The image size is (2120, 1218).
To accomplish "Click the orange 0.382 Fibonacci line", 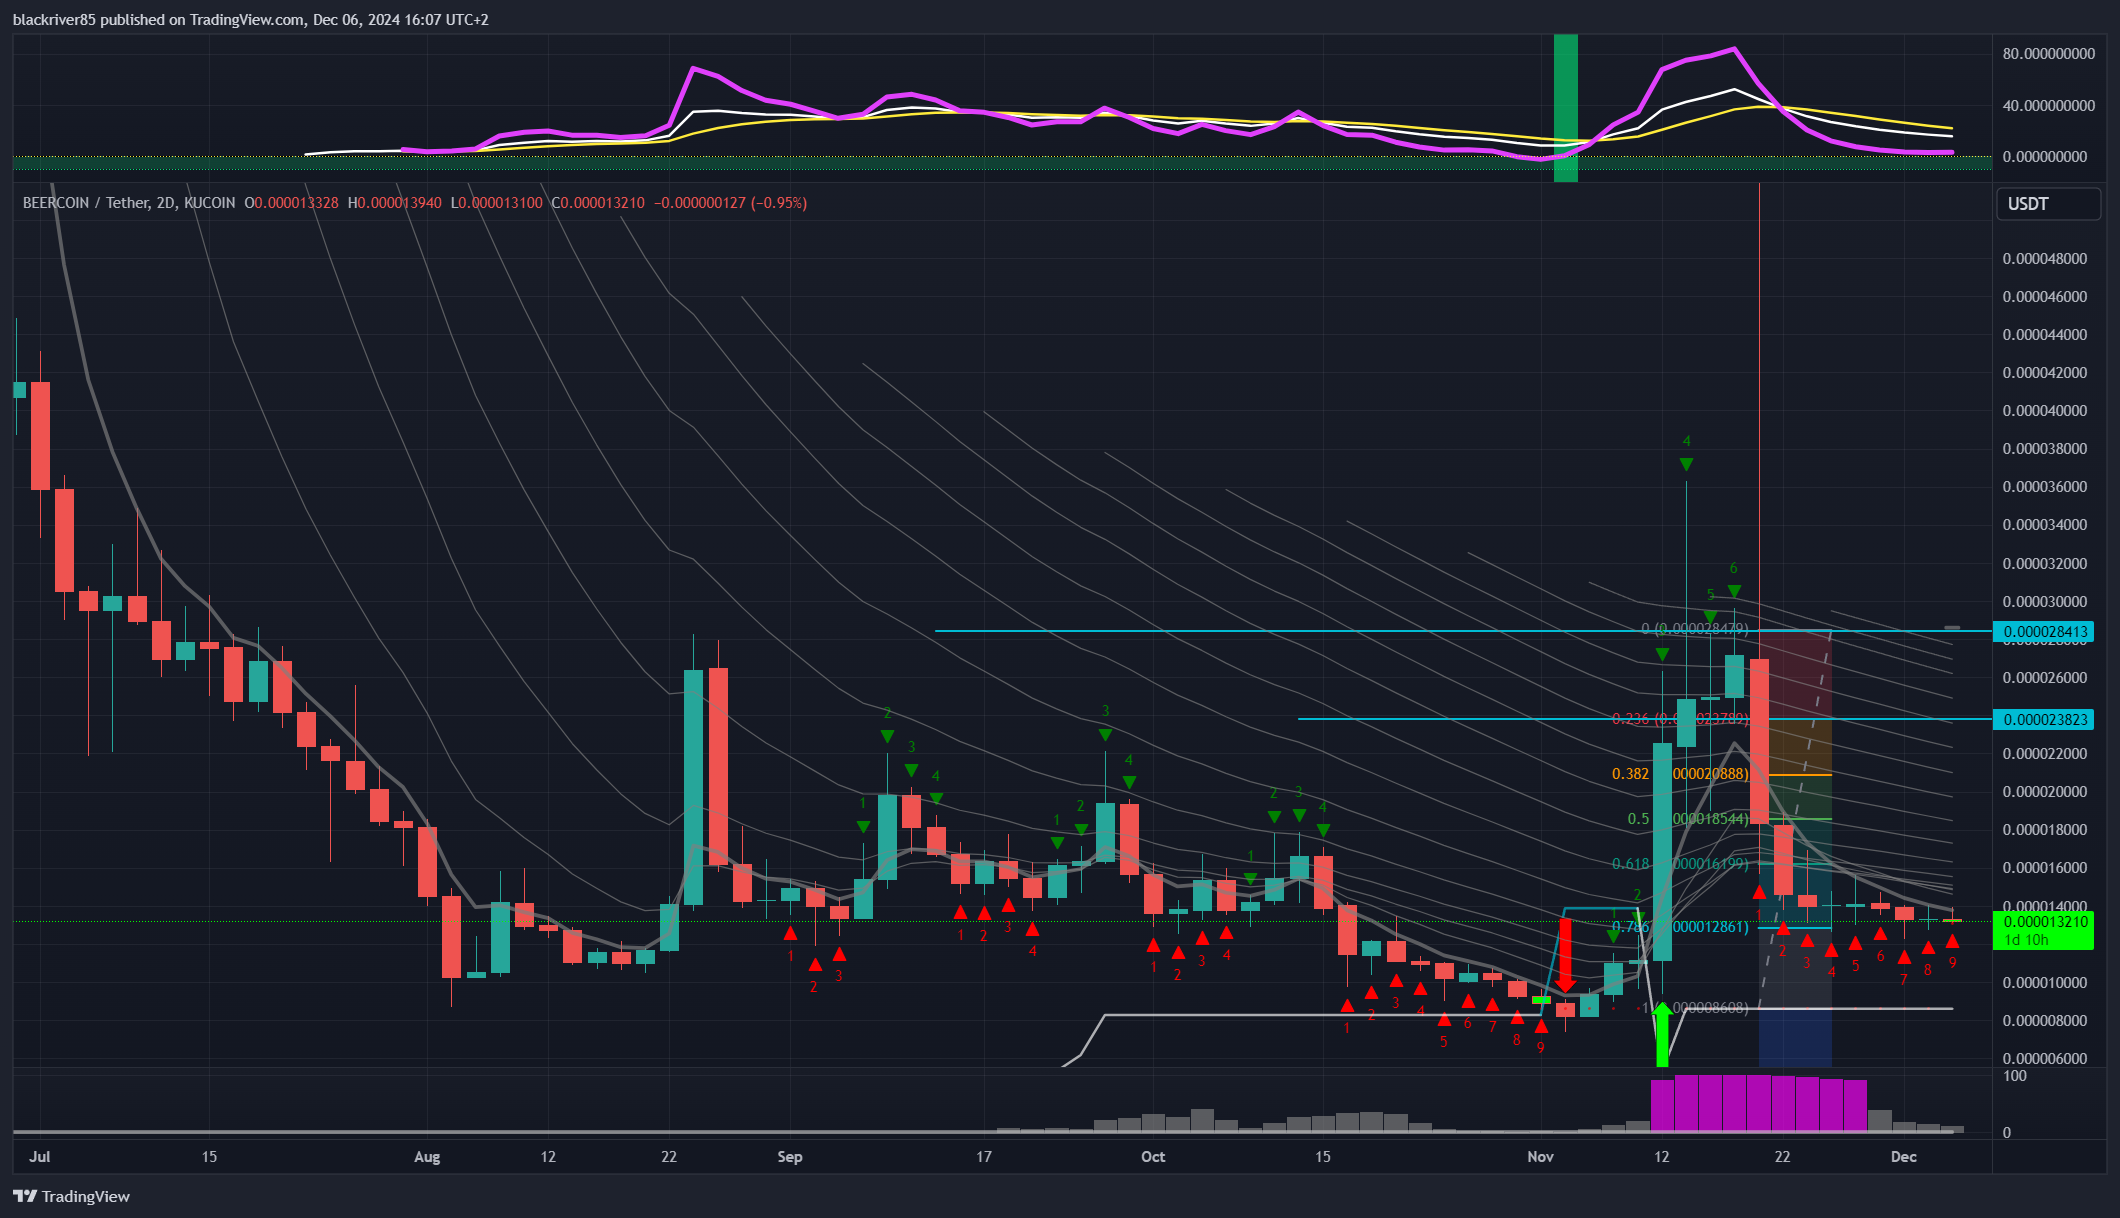I will click(1800, 775).
